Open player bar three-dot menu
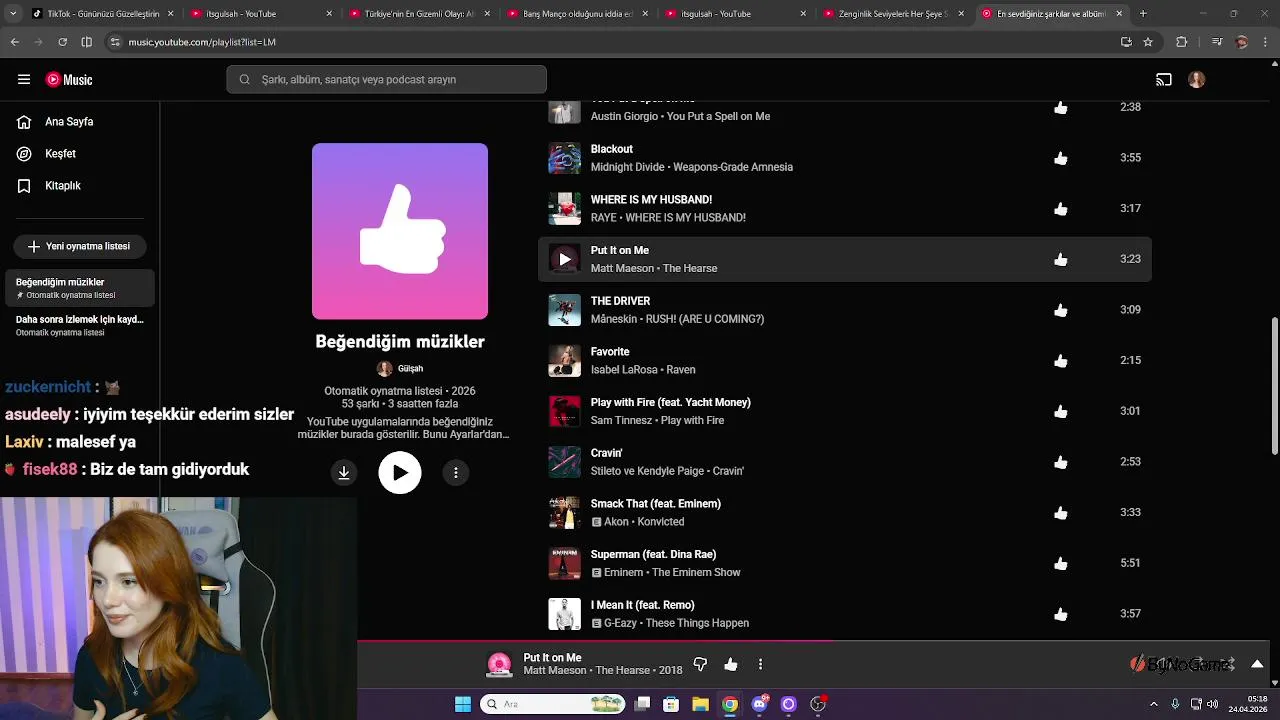The image size is (1280, 720). point(760,664)
